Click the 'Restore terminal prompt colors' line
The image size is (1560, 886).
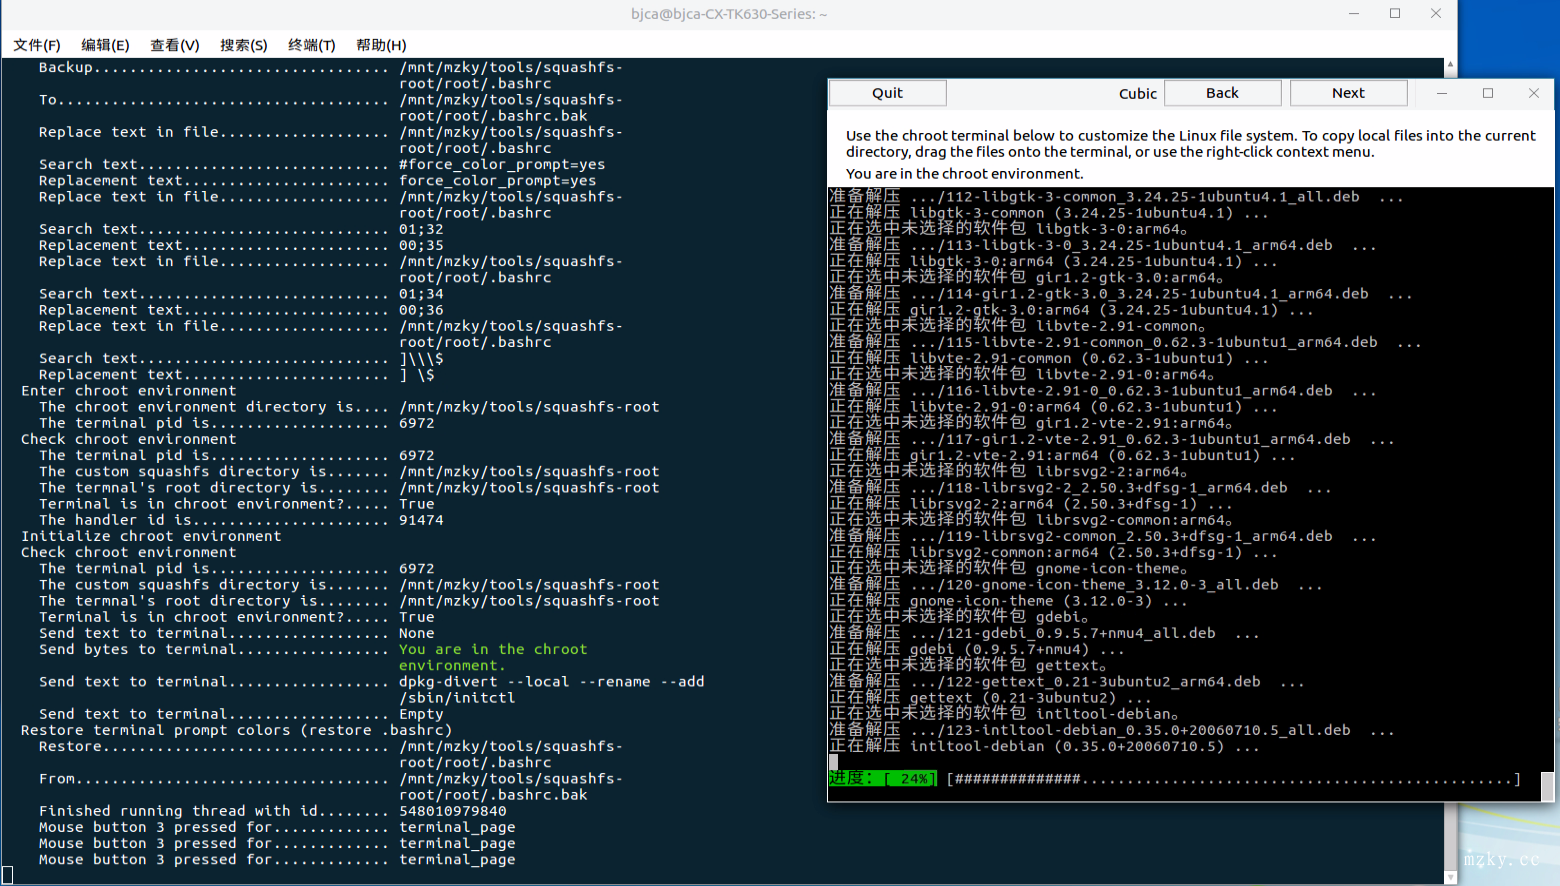coord(236,731)
